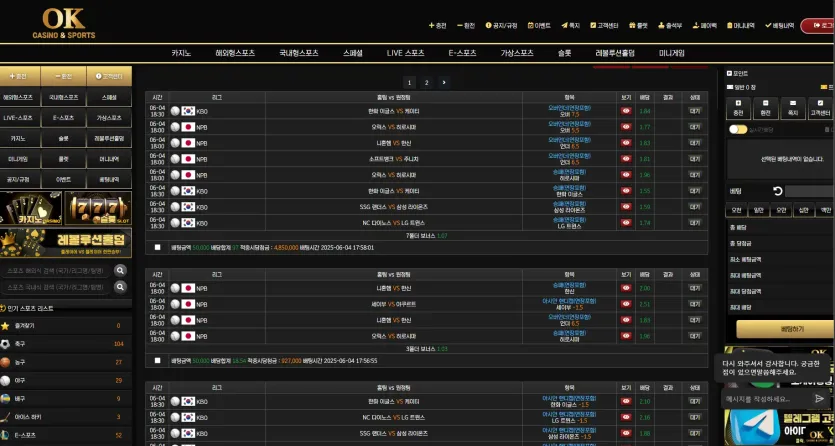Click next page arrow in pagination
Viewport: 835px width, 446px height.
pyautogui.click(x=444, y=82)
